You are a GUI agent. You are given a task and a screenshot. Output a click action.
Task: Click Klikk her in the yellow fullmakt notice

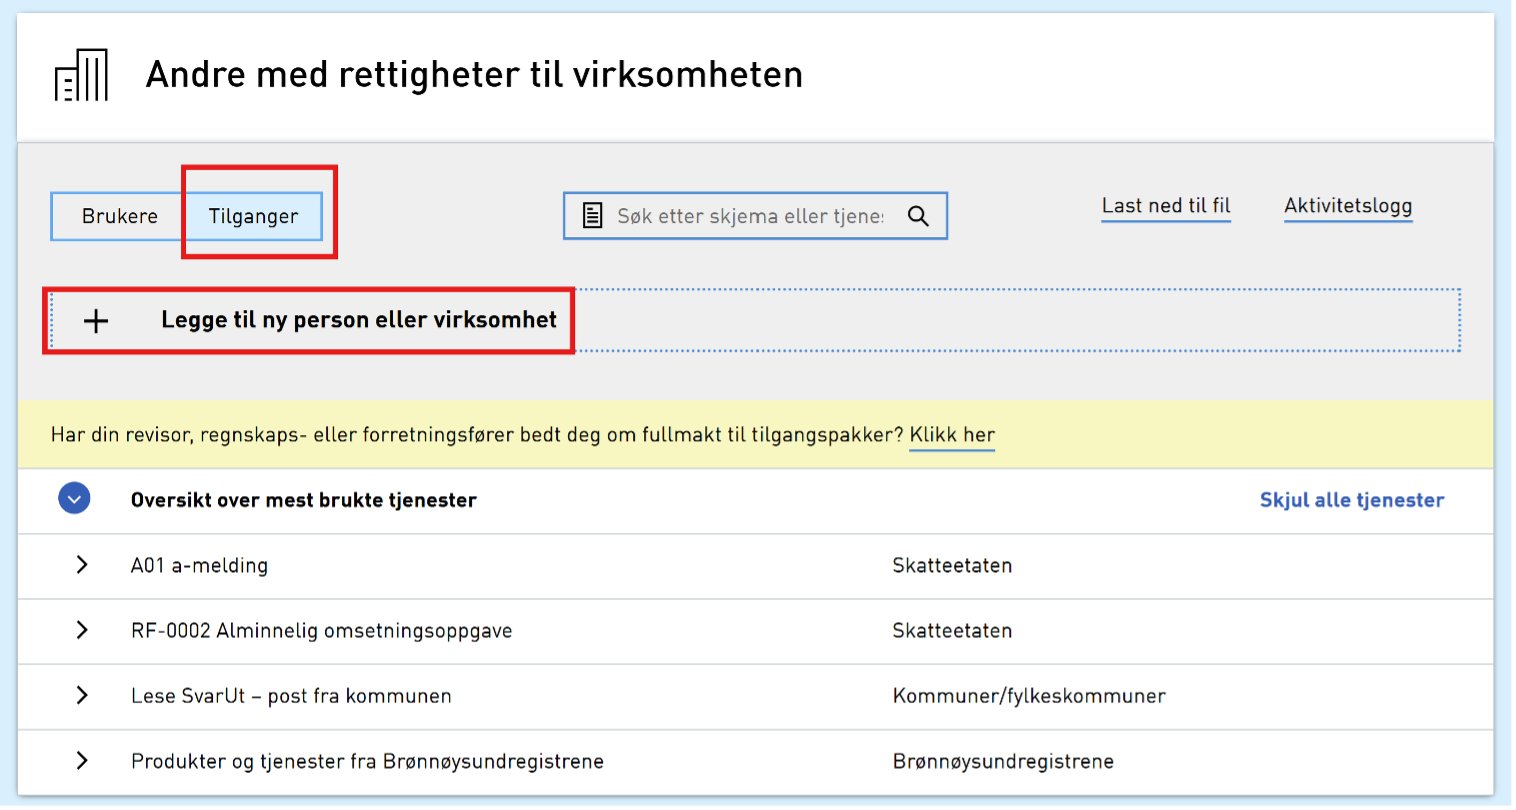coord(951,435)
